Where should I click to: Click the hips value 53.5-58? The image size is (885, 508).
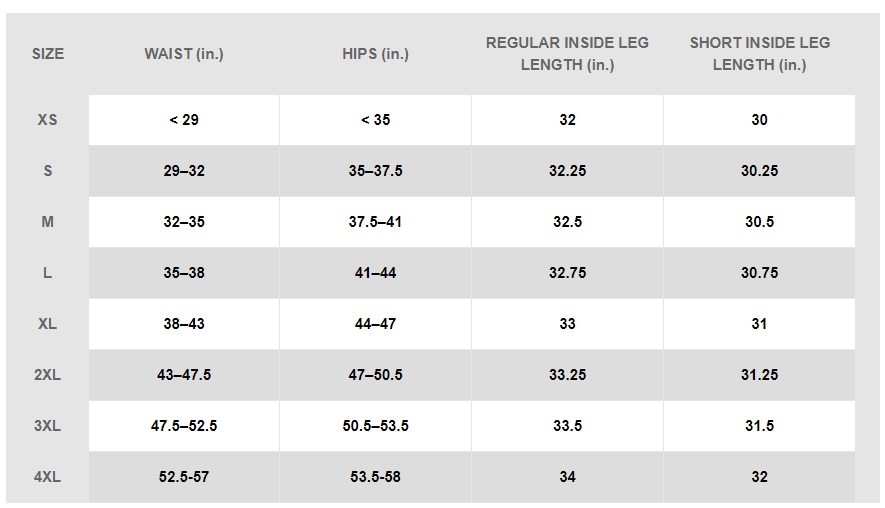(x=375, y=477)
